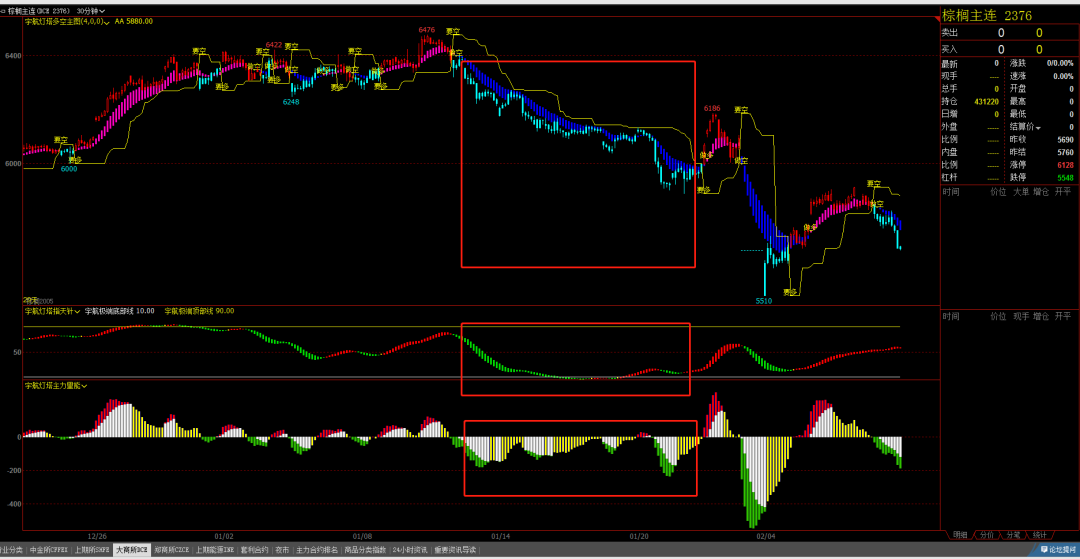Open the 商品分类指数 tab
This screenshot has height=559, width=1080.
pyautogui.click(x=365, y=550)
